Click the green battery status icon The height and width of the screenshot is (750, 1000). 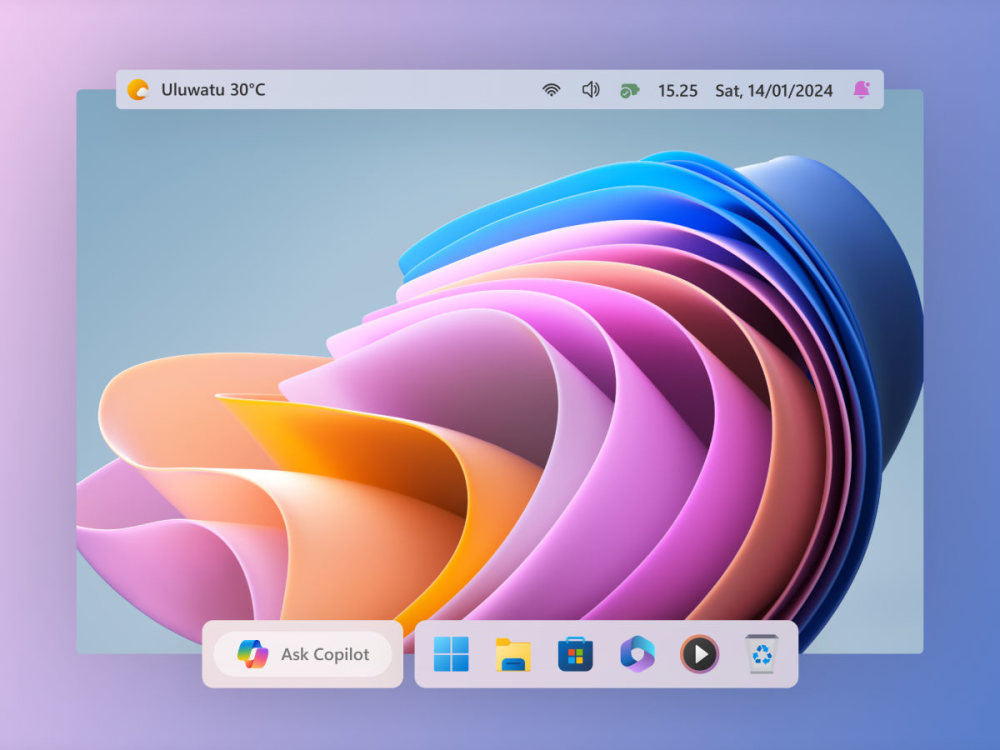pos(629,91)
